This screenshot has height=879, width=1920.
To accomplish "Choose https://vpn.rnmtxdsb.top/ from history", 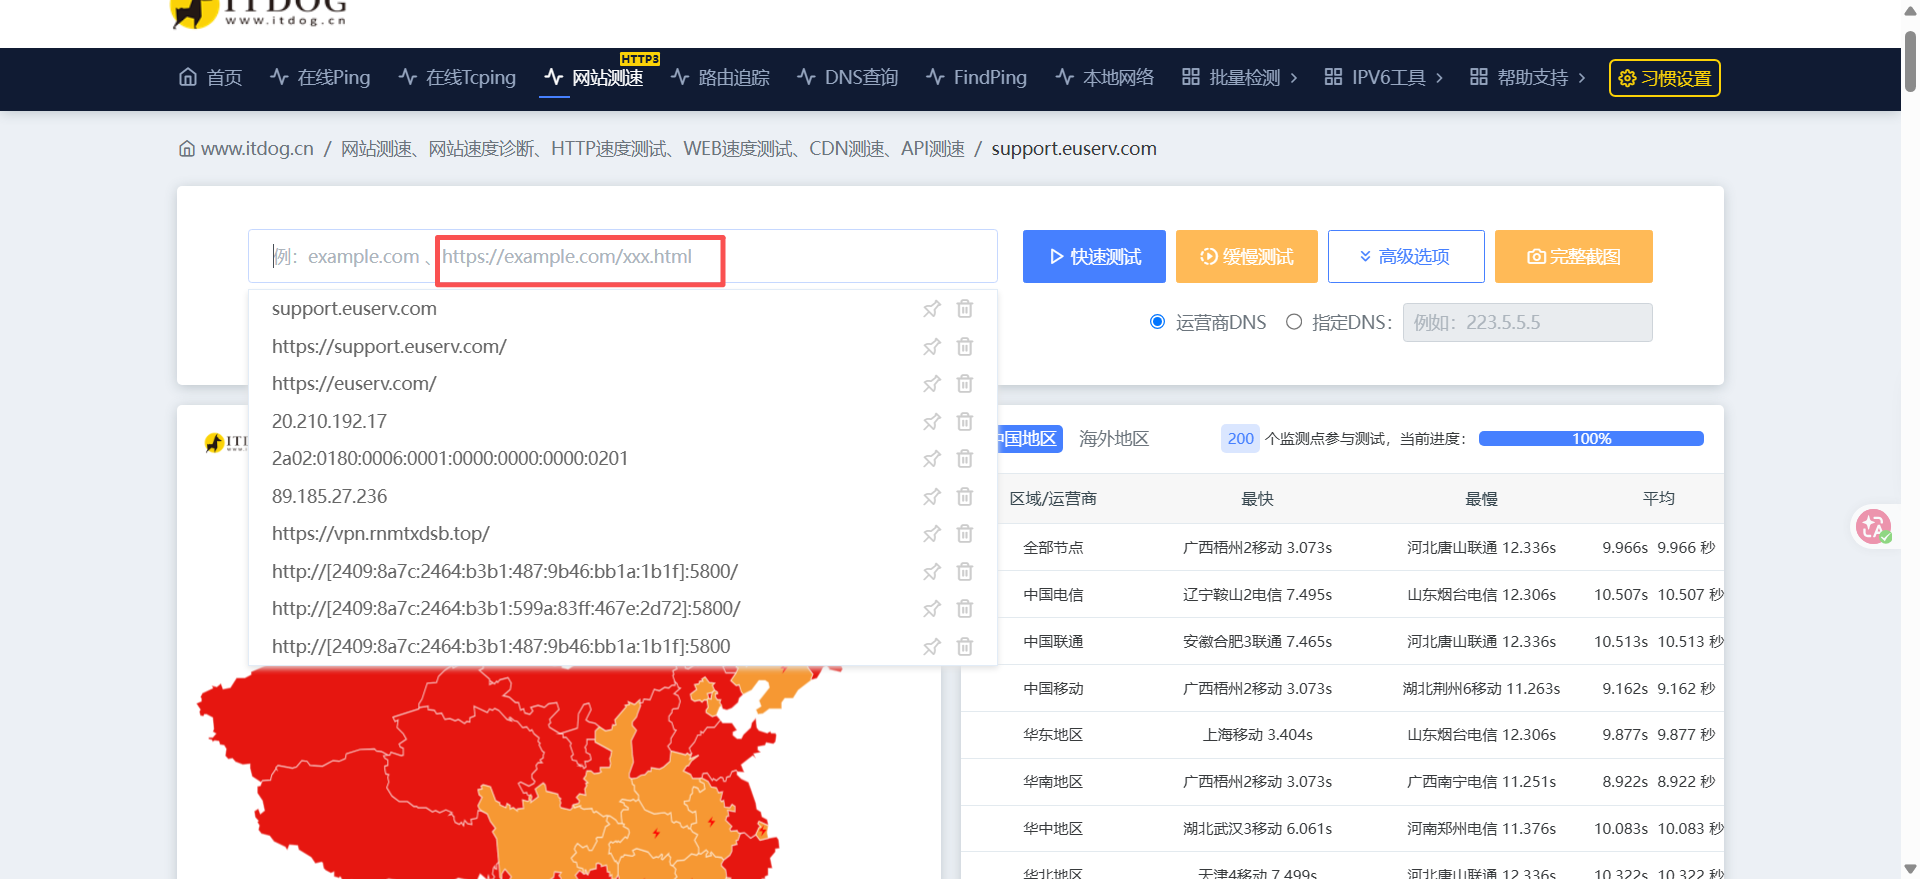I will click(381, 534).
